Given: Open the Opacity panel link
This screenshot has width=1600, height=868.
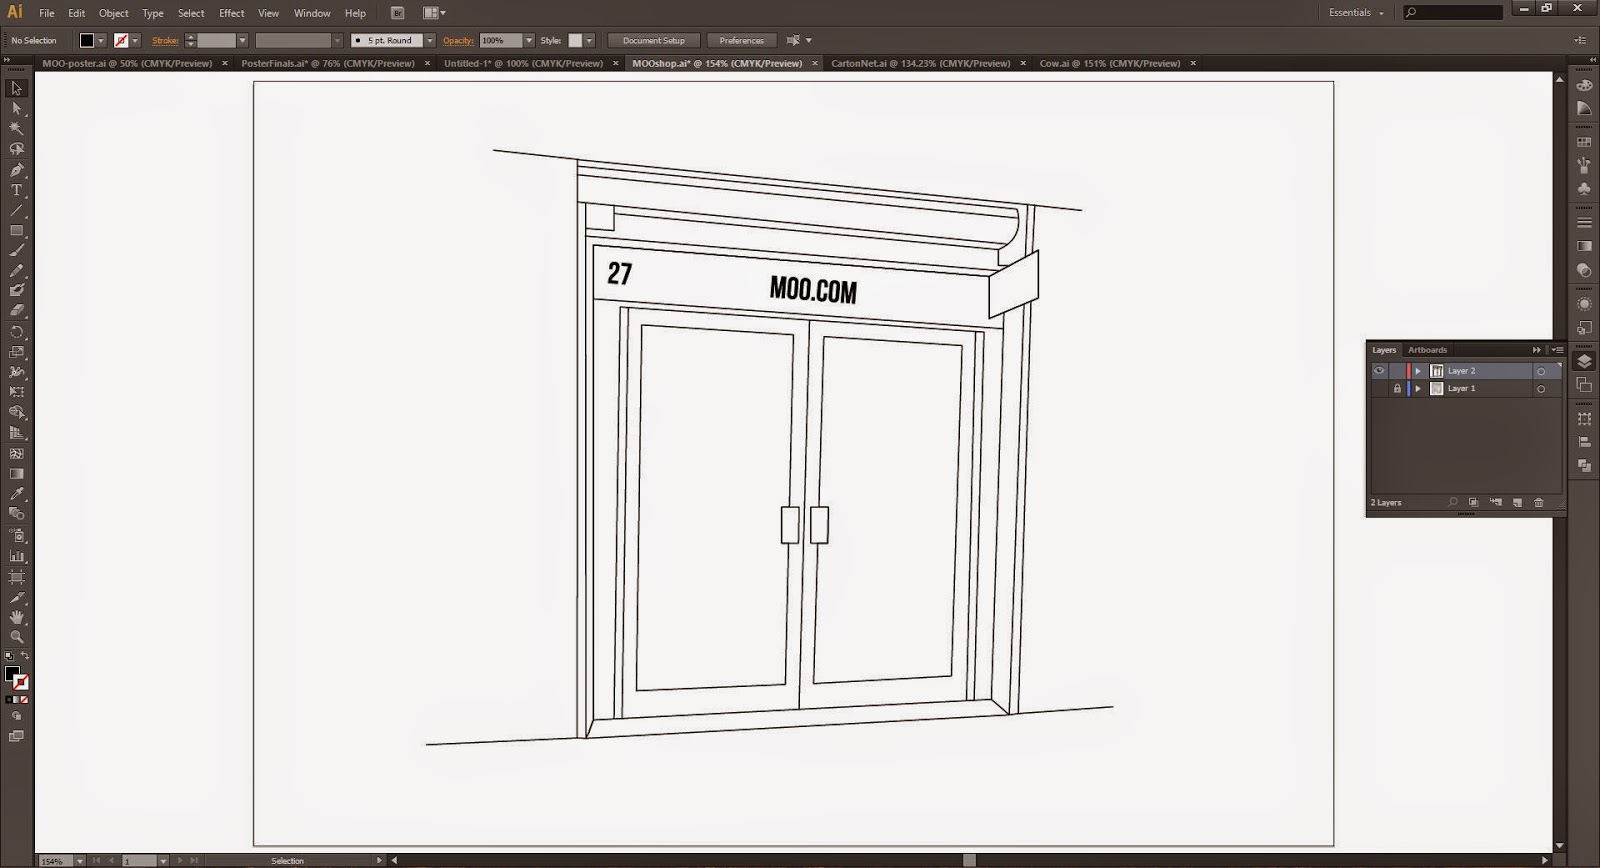Looking at the screenshot, I should (x=458, y=41).
